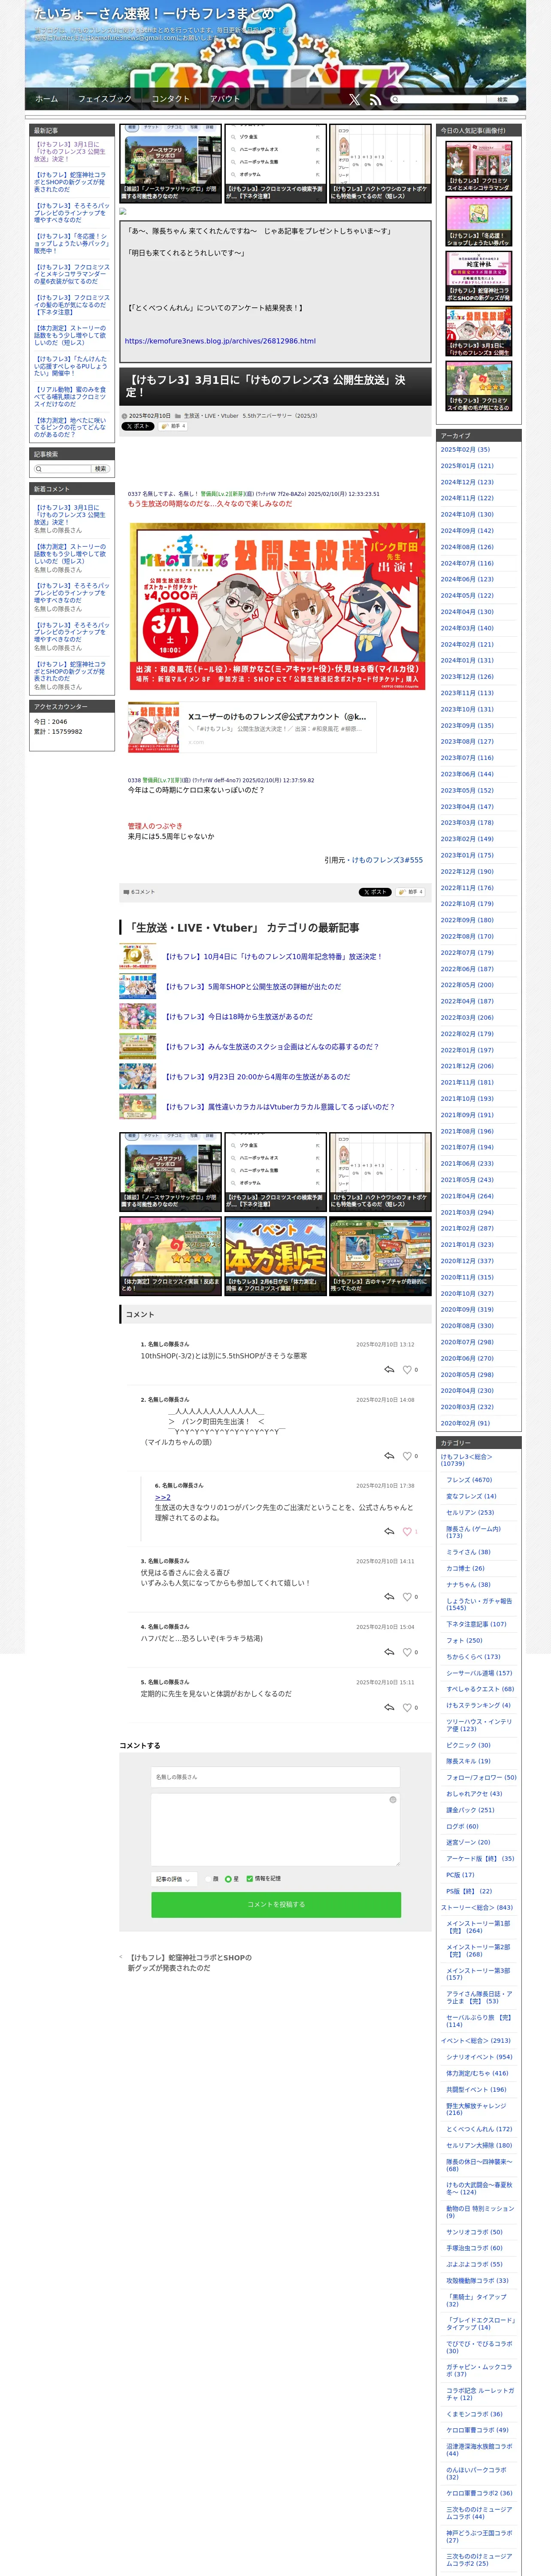Like comment 1 about 10thSHOP with heart
The image size is (551, 2576).
(407, 1370)
